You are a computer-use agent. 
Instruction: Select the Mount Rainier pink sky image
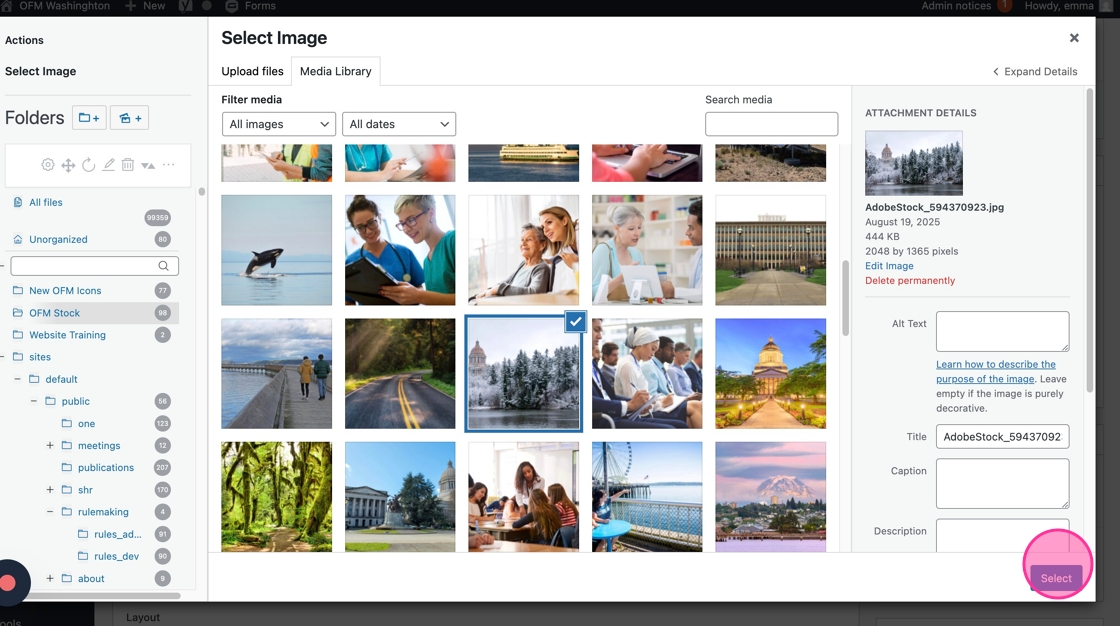pyautogui.click(x=771, y=497)
